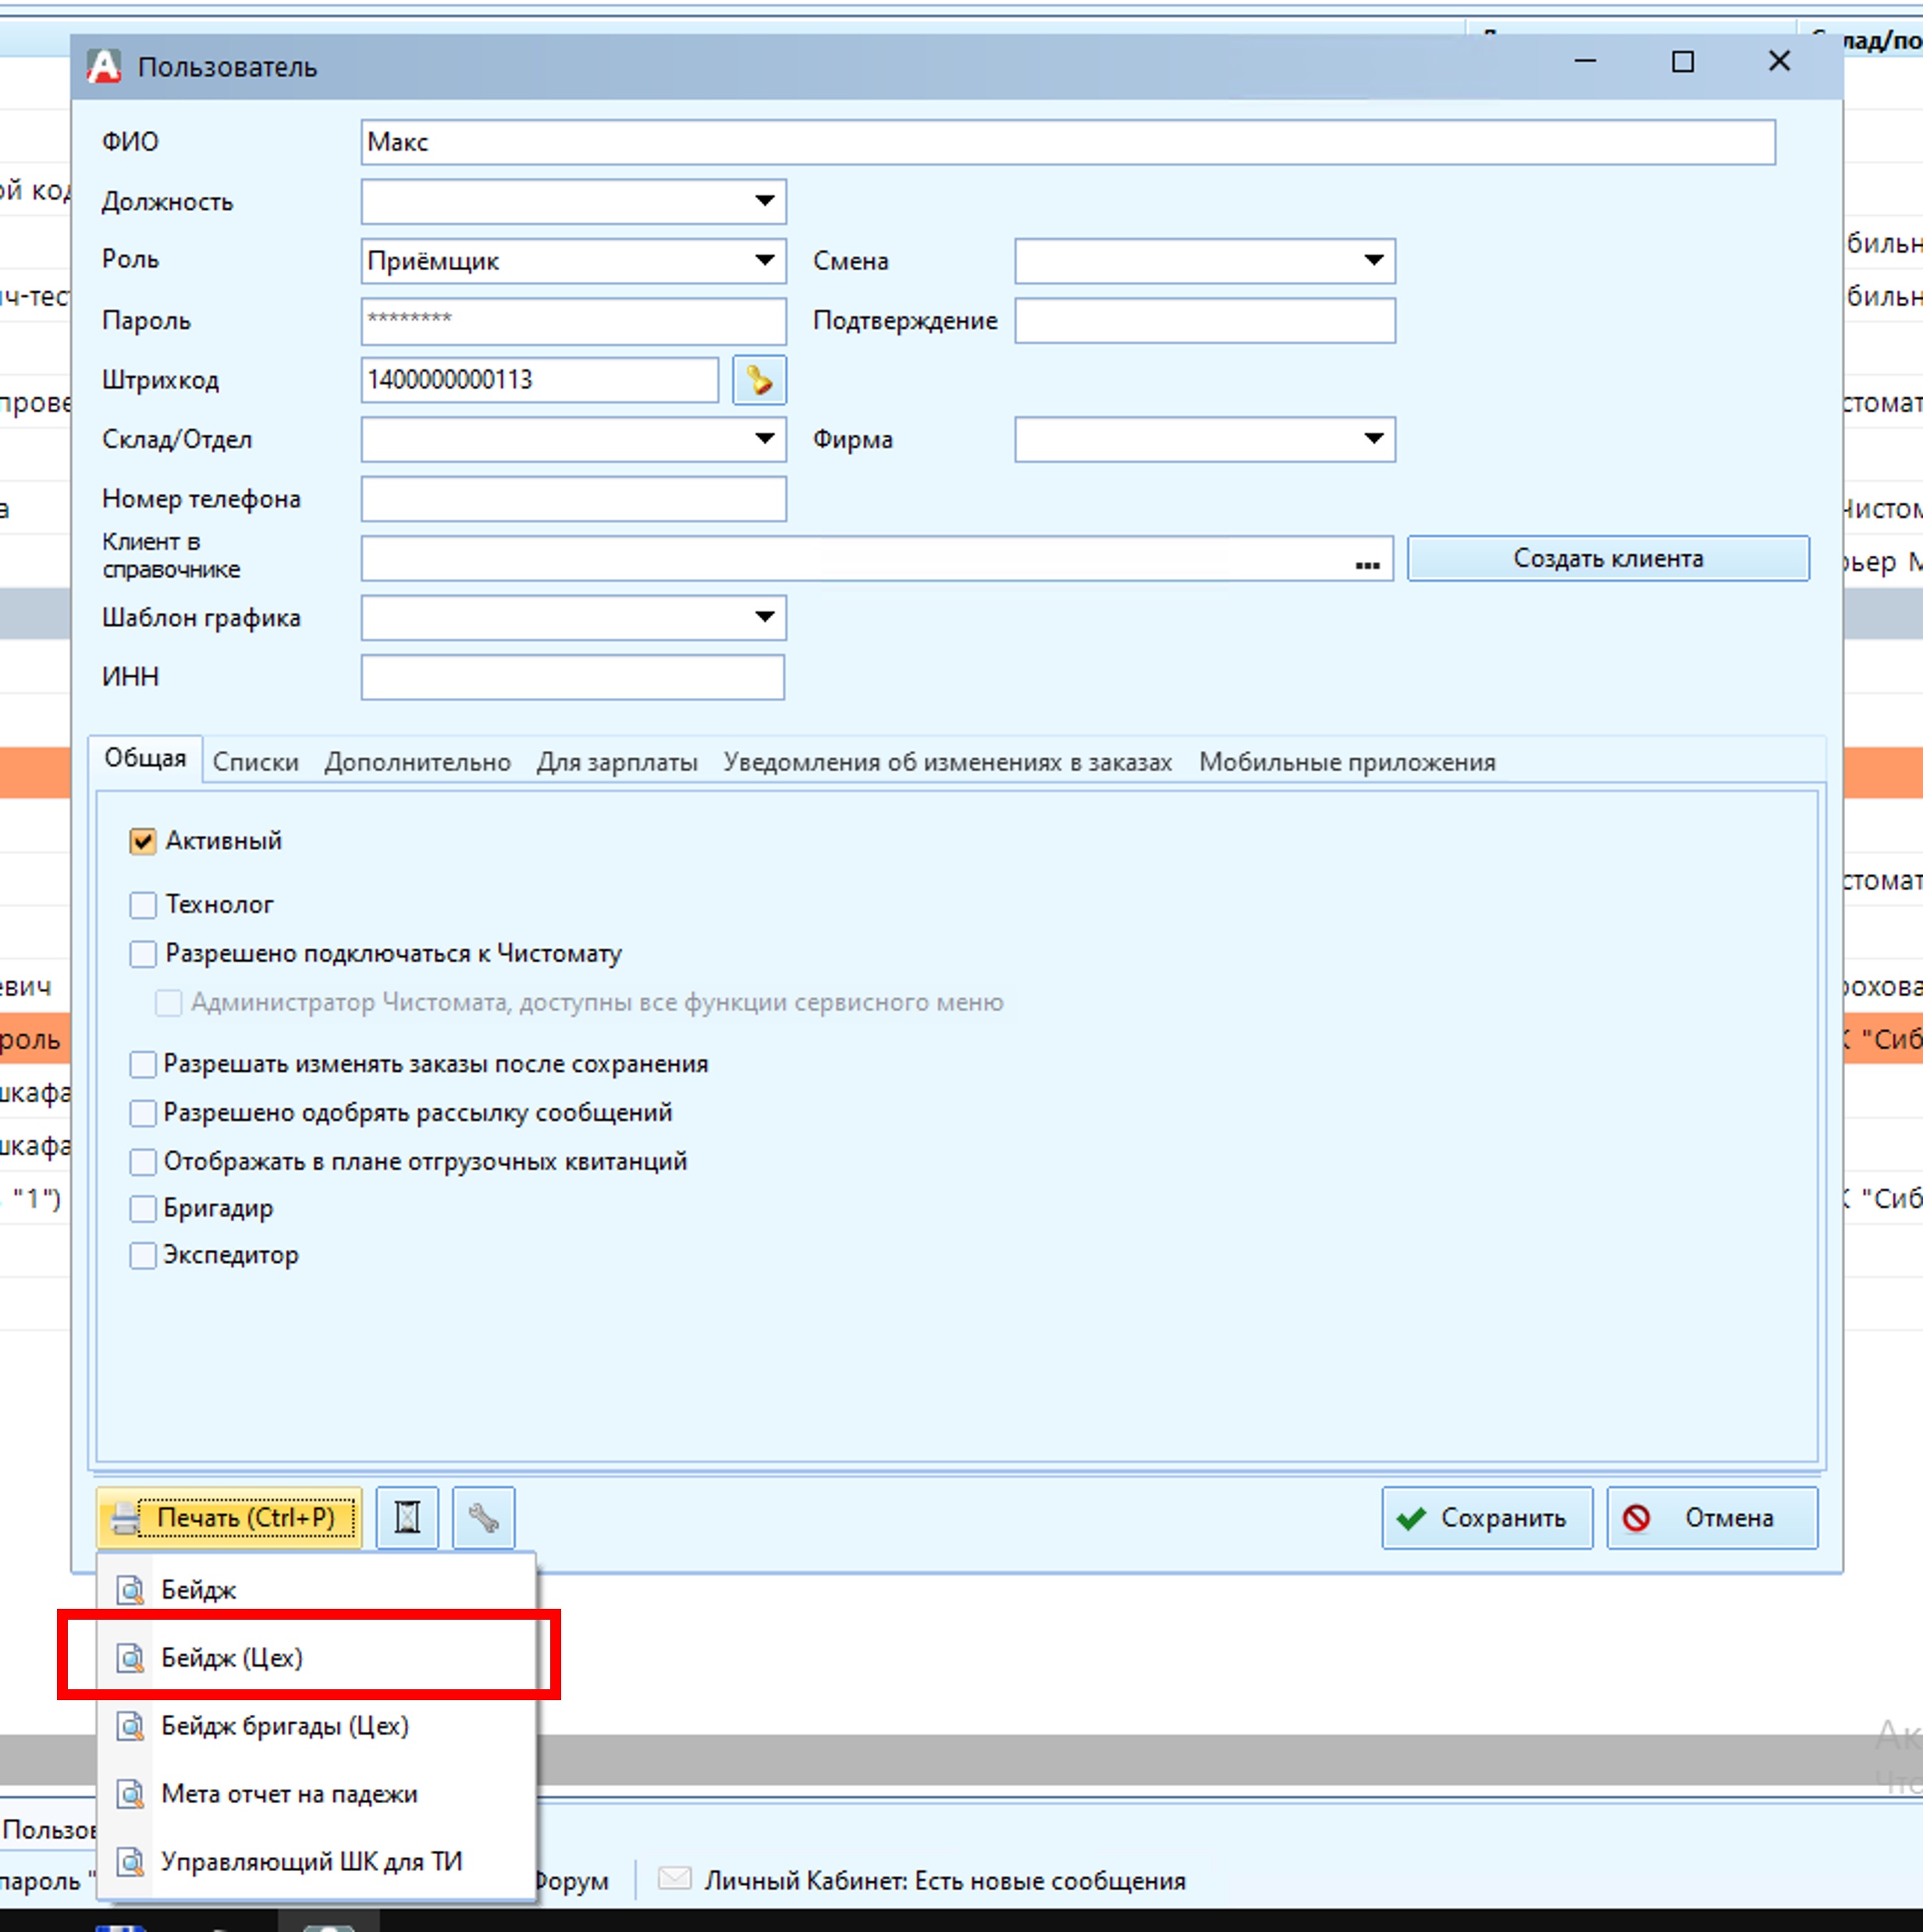Tick the Экспедитор checkbox
Image resolution: width=1923 pixels, height=1932 pixels.
click(x=143, y=1256)
